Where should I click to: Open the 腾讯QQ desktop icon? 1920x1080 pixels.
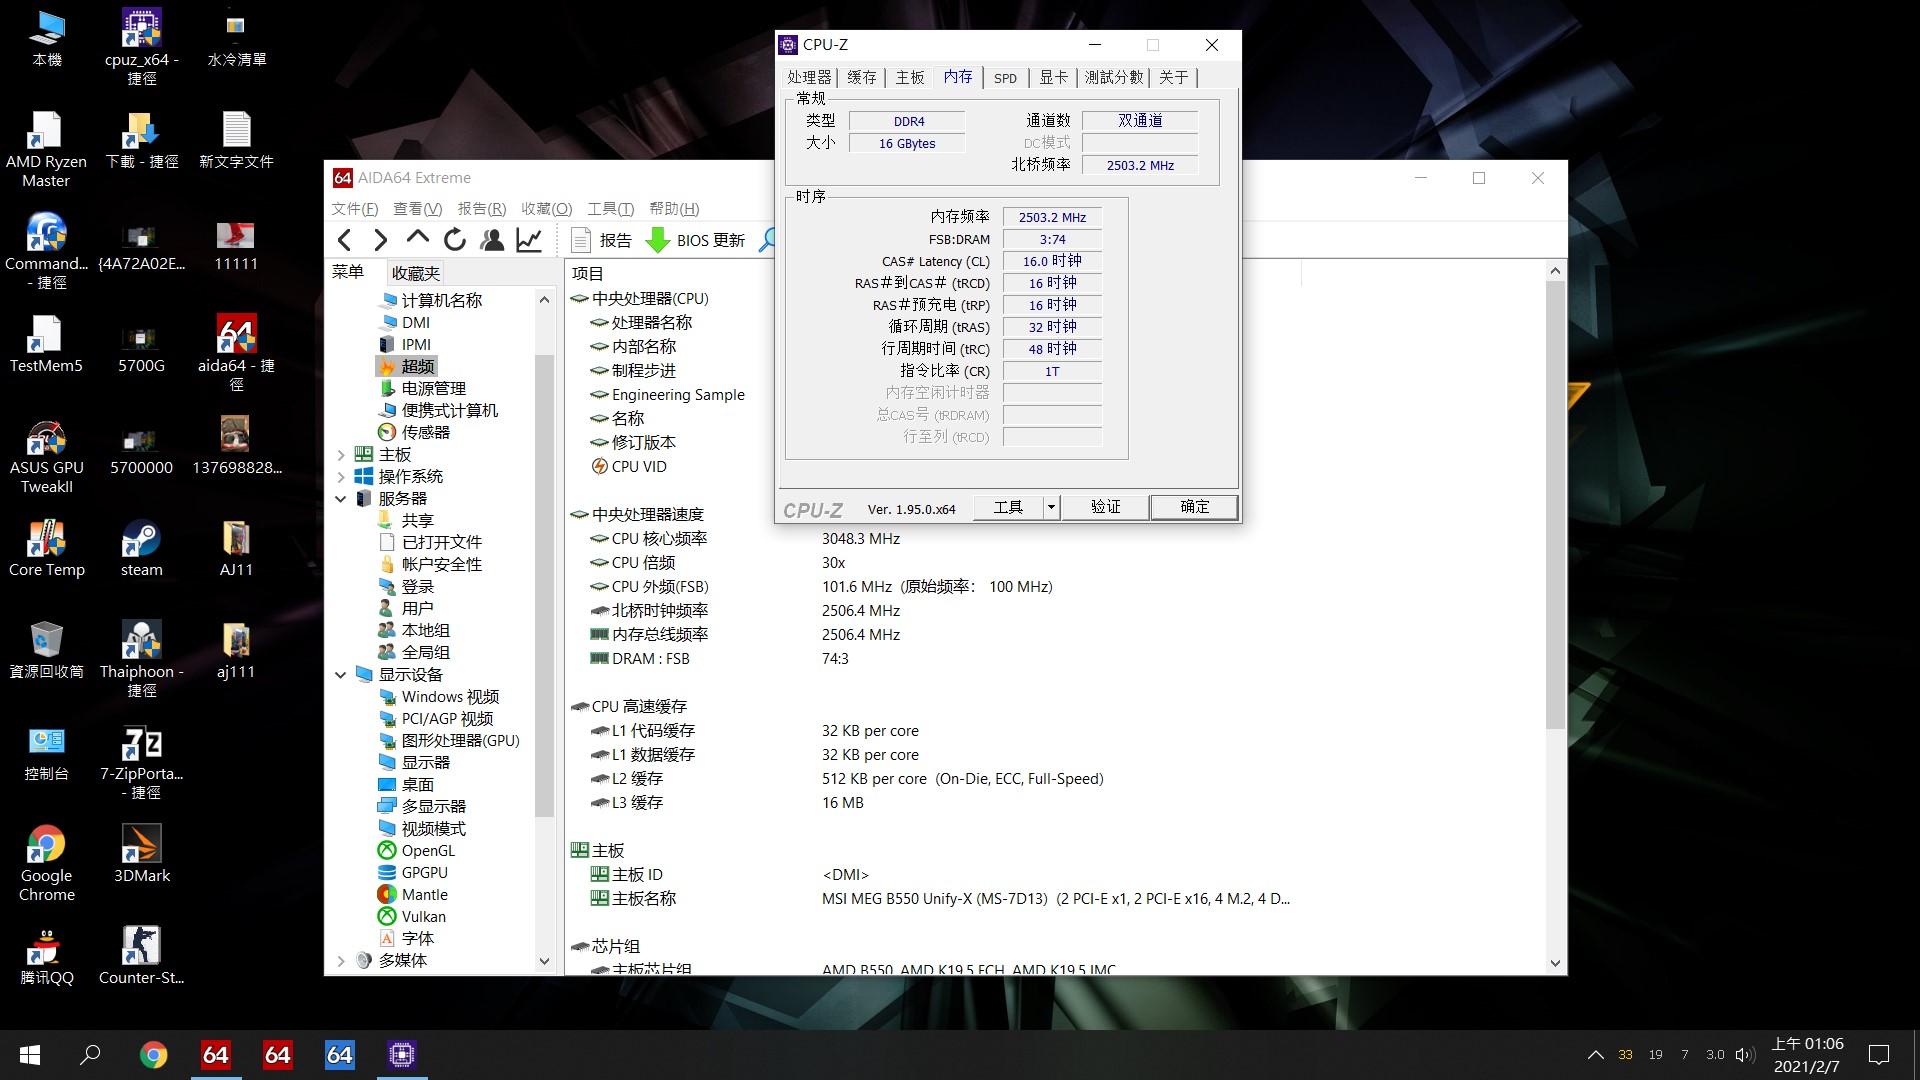46,956
